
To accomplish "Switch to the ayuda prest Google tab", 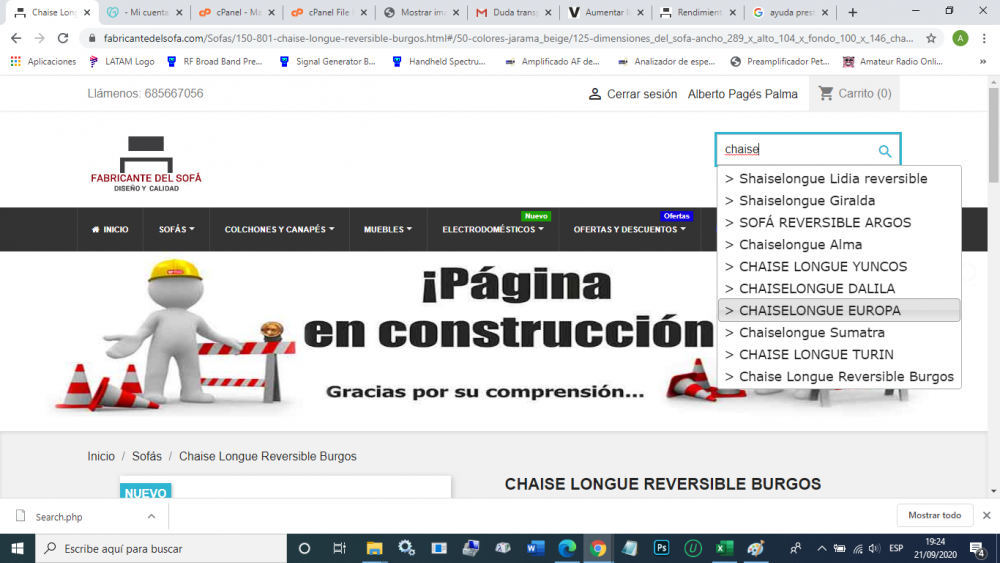I will pyautogui.click(x=790, y=12).
